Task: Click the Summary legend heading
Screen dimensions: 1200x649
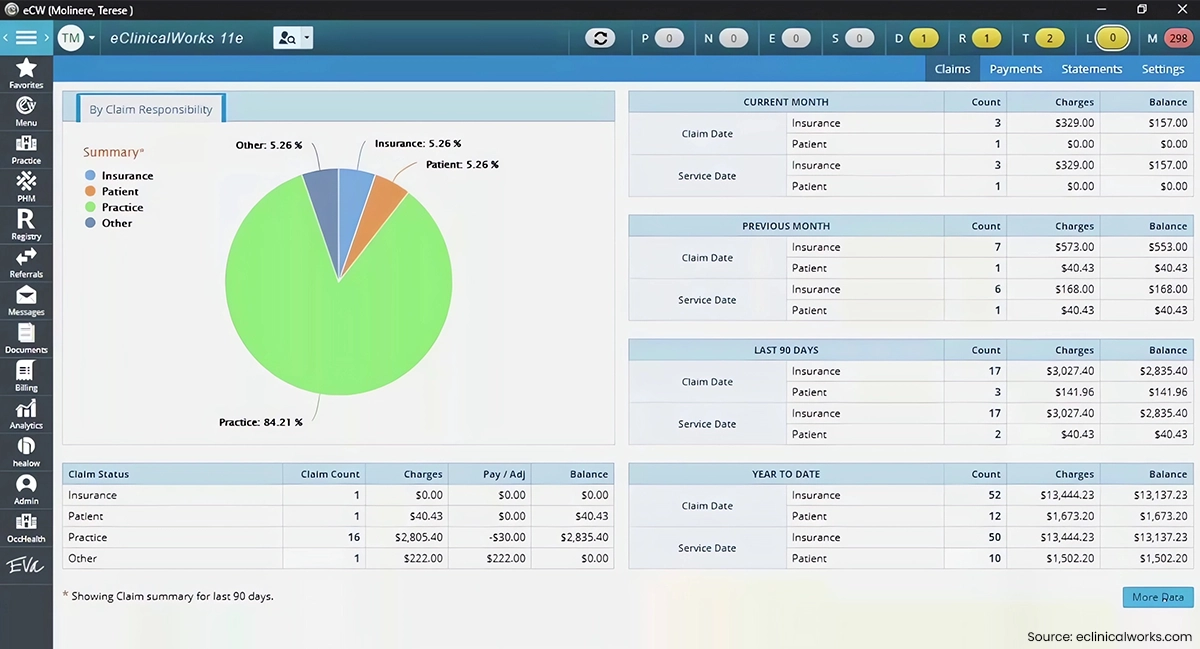Action: coord(113,152)
